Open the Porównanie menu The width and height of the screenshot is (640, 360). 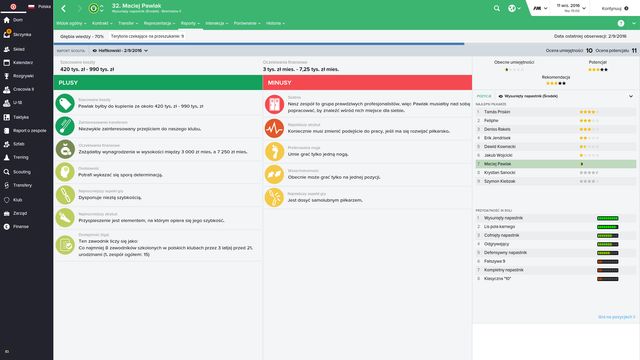247,23
